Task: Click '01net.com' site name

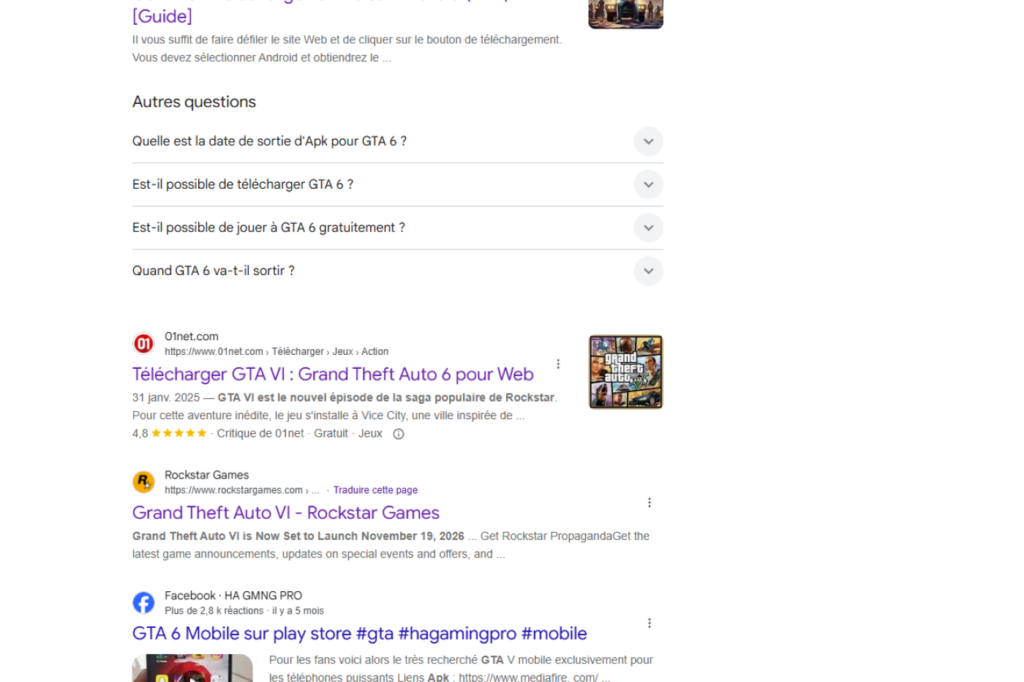Action: [x=191, y=336]
